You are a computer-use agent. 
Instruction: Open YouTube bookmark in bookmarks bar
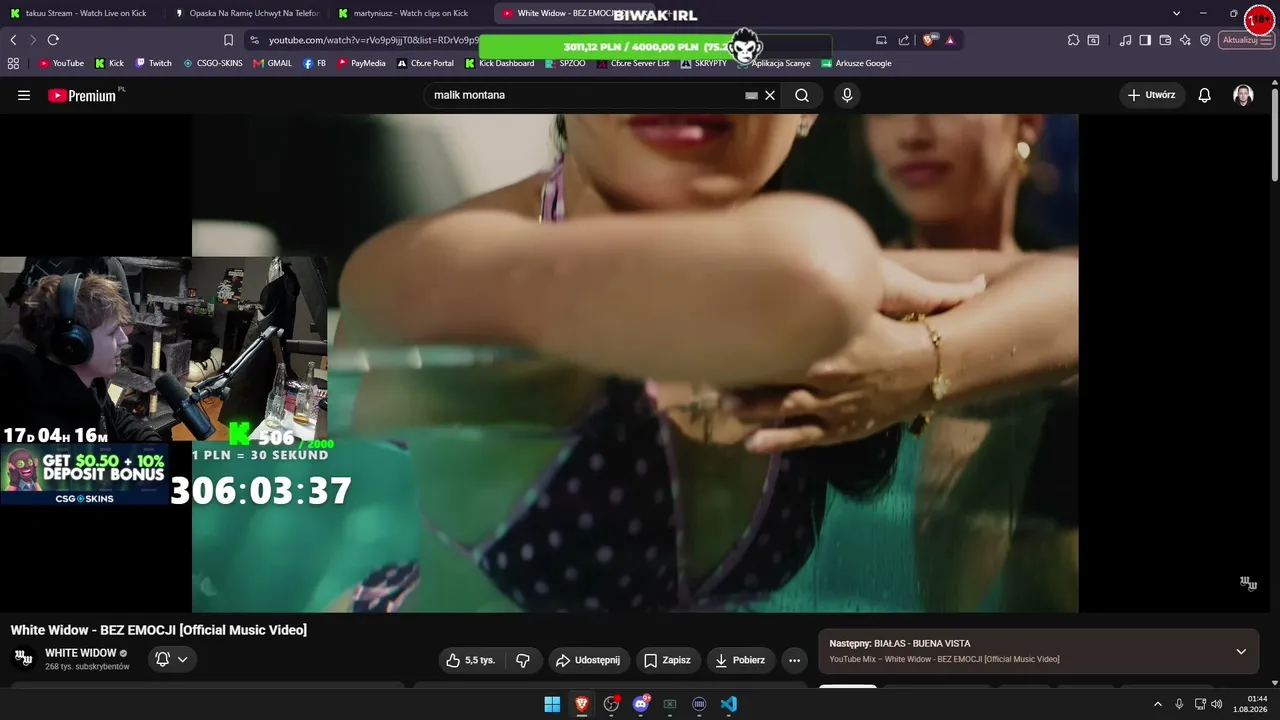coord(61,63)
